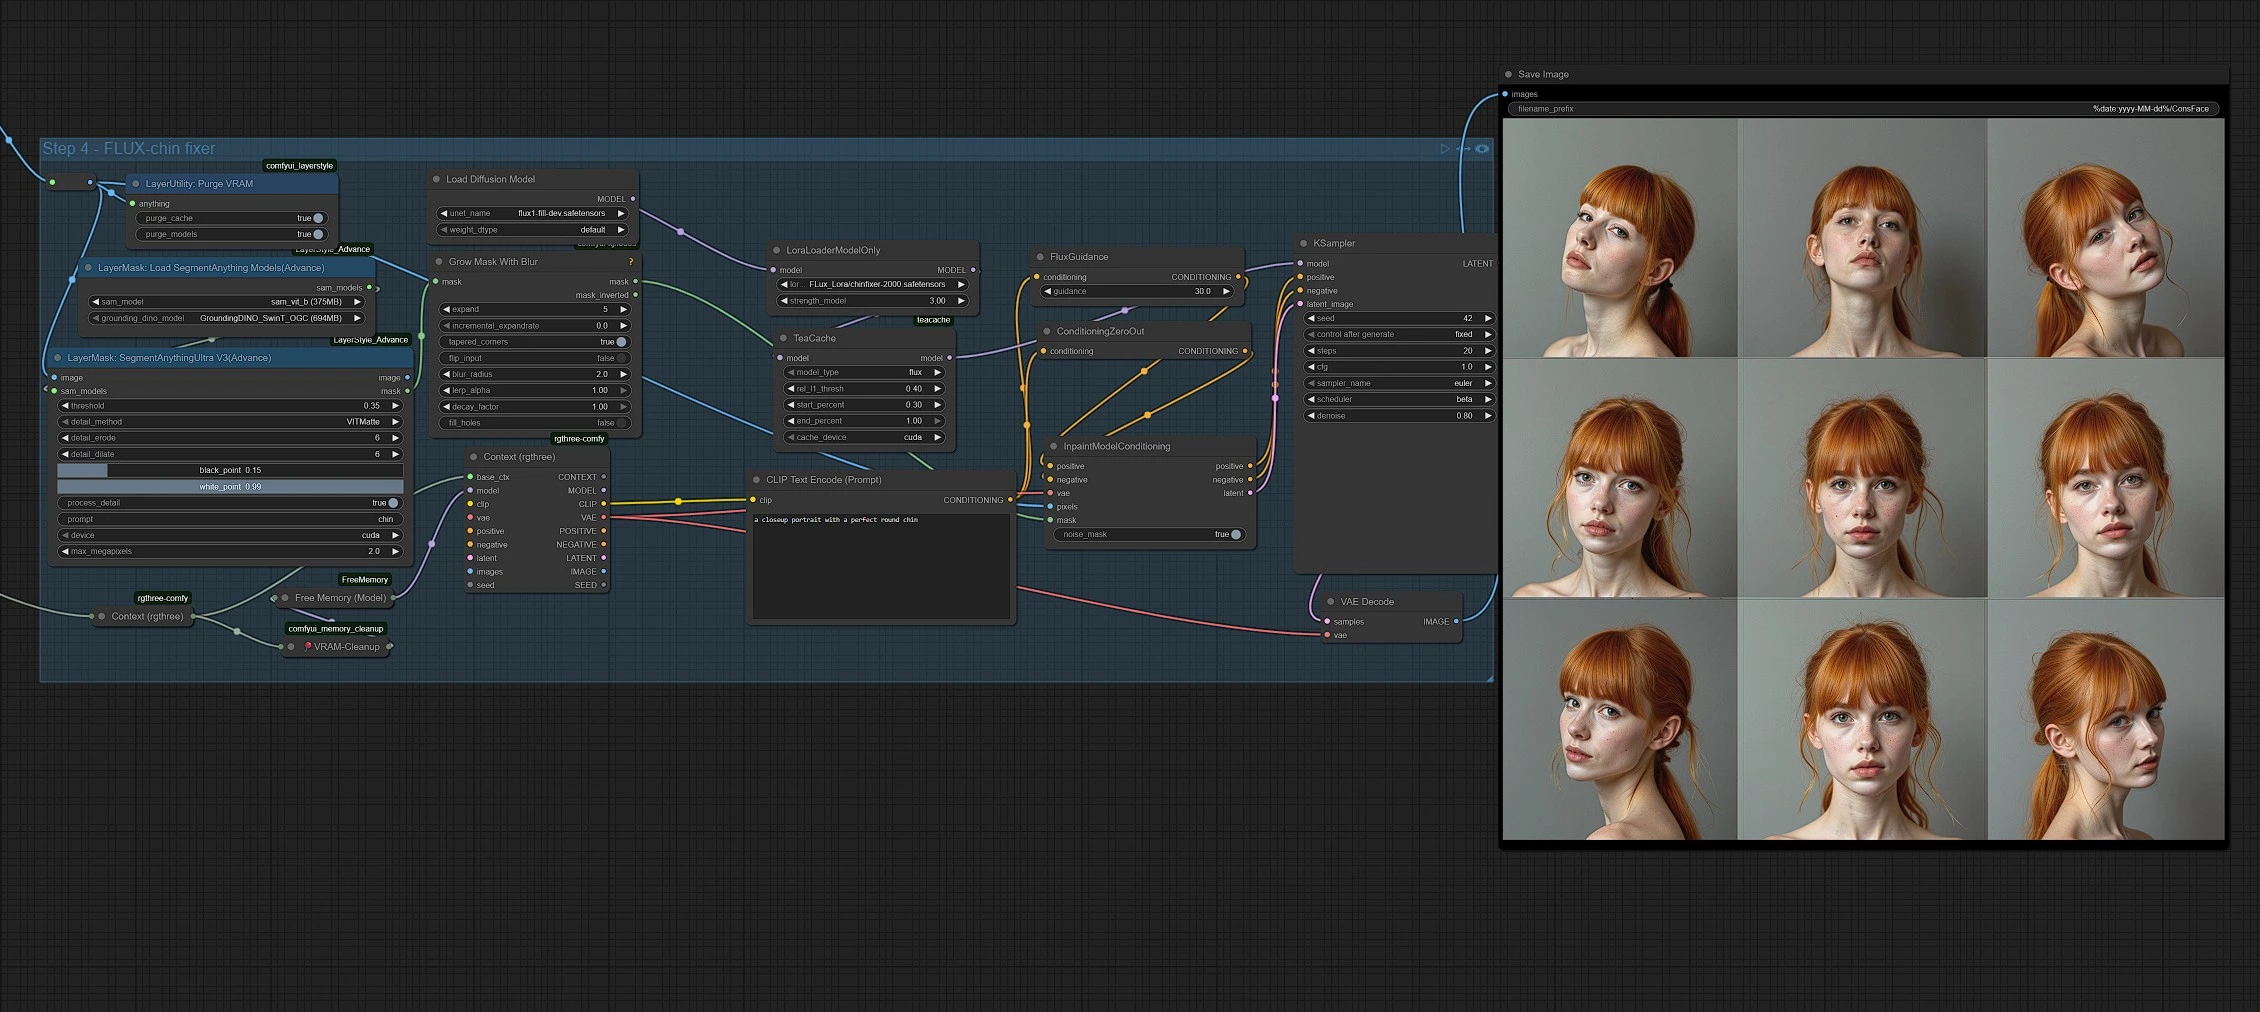Viewport: 2260px width, 1012px height.
Task: Click CLIP Text Encode CONDITIONING output socket
Action: pyautogui.click(x=1010, y=500)
